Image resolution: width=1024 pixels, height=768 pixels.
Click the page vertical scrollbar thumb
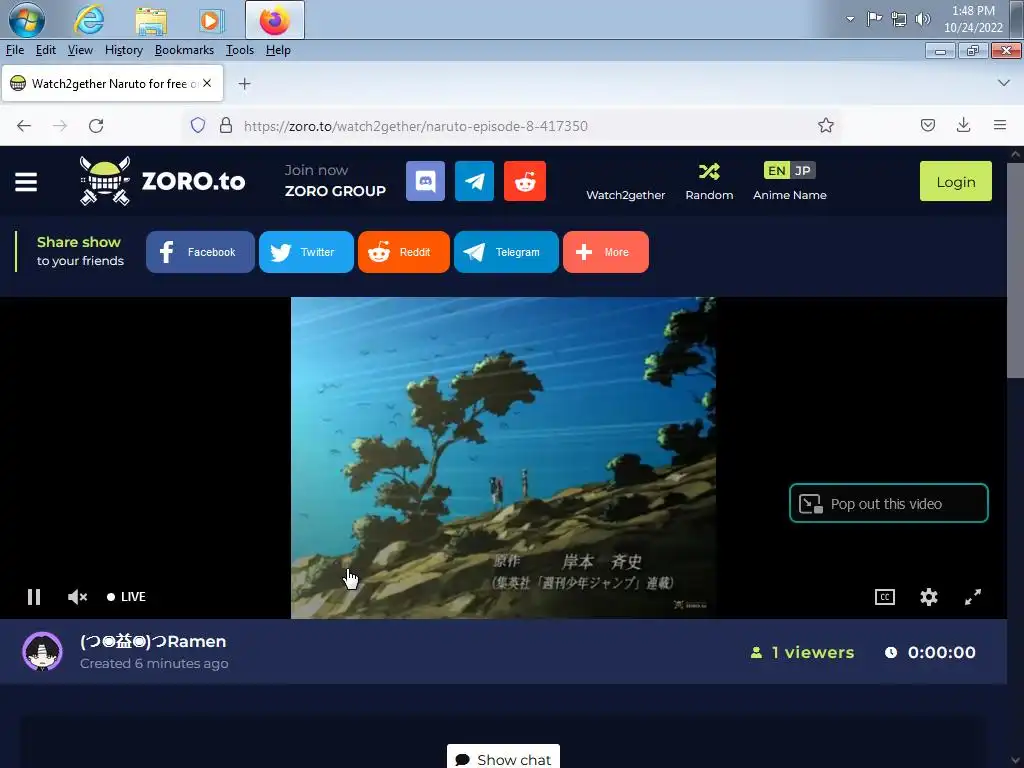point(1015,270)
